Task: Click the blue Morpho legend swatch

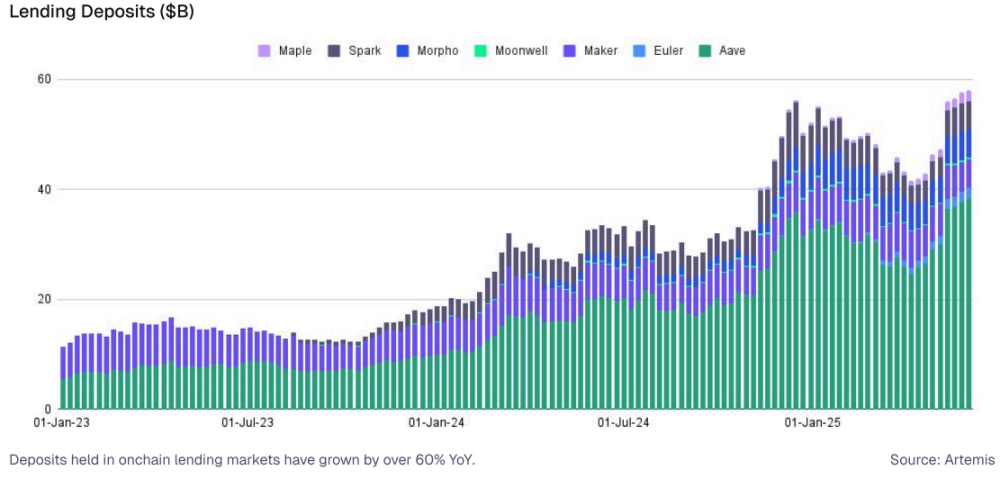Action: click(x=403, y=51)
